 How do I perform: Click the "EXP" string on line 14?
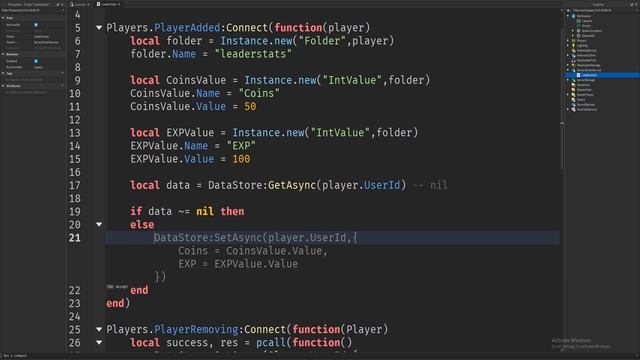pyautogui.click(x=241, y=146)
